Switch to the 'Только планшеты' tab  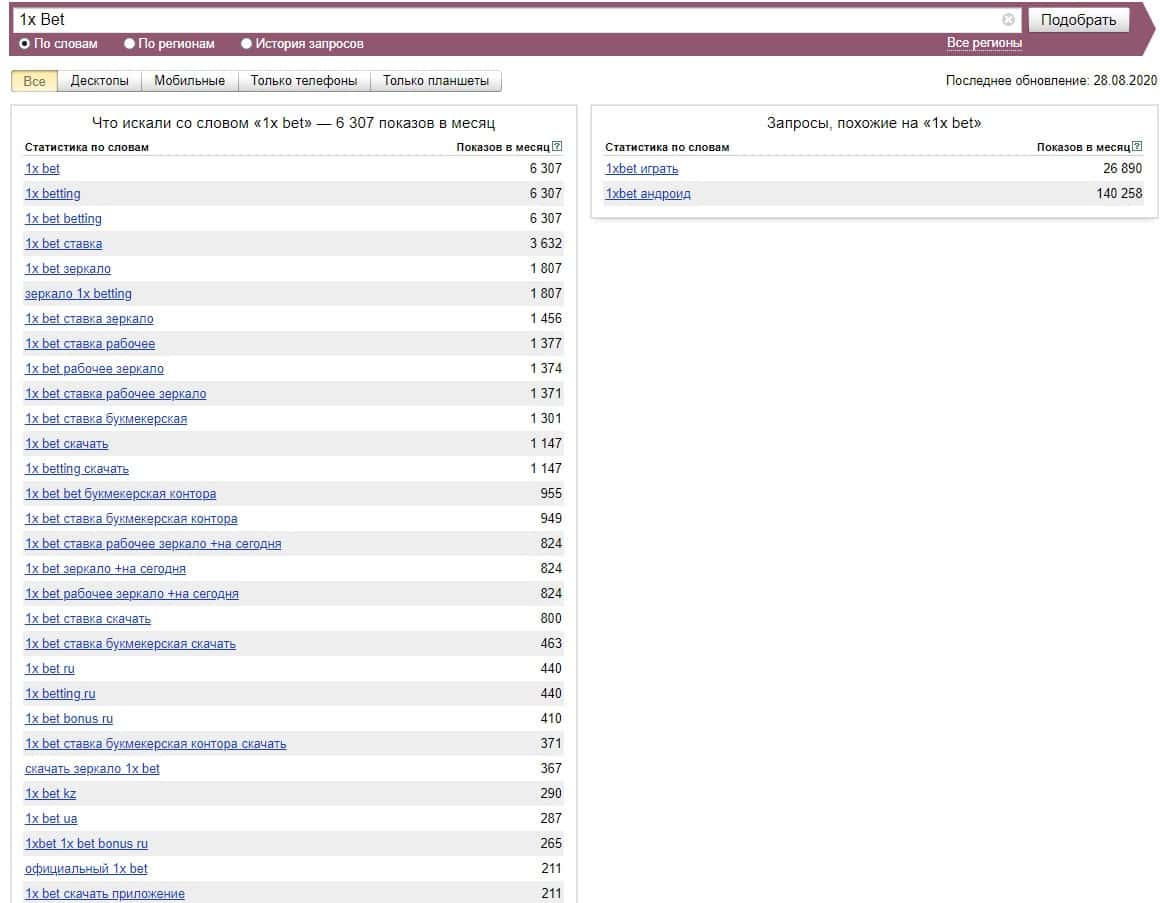pos(436,81)
